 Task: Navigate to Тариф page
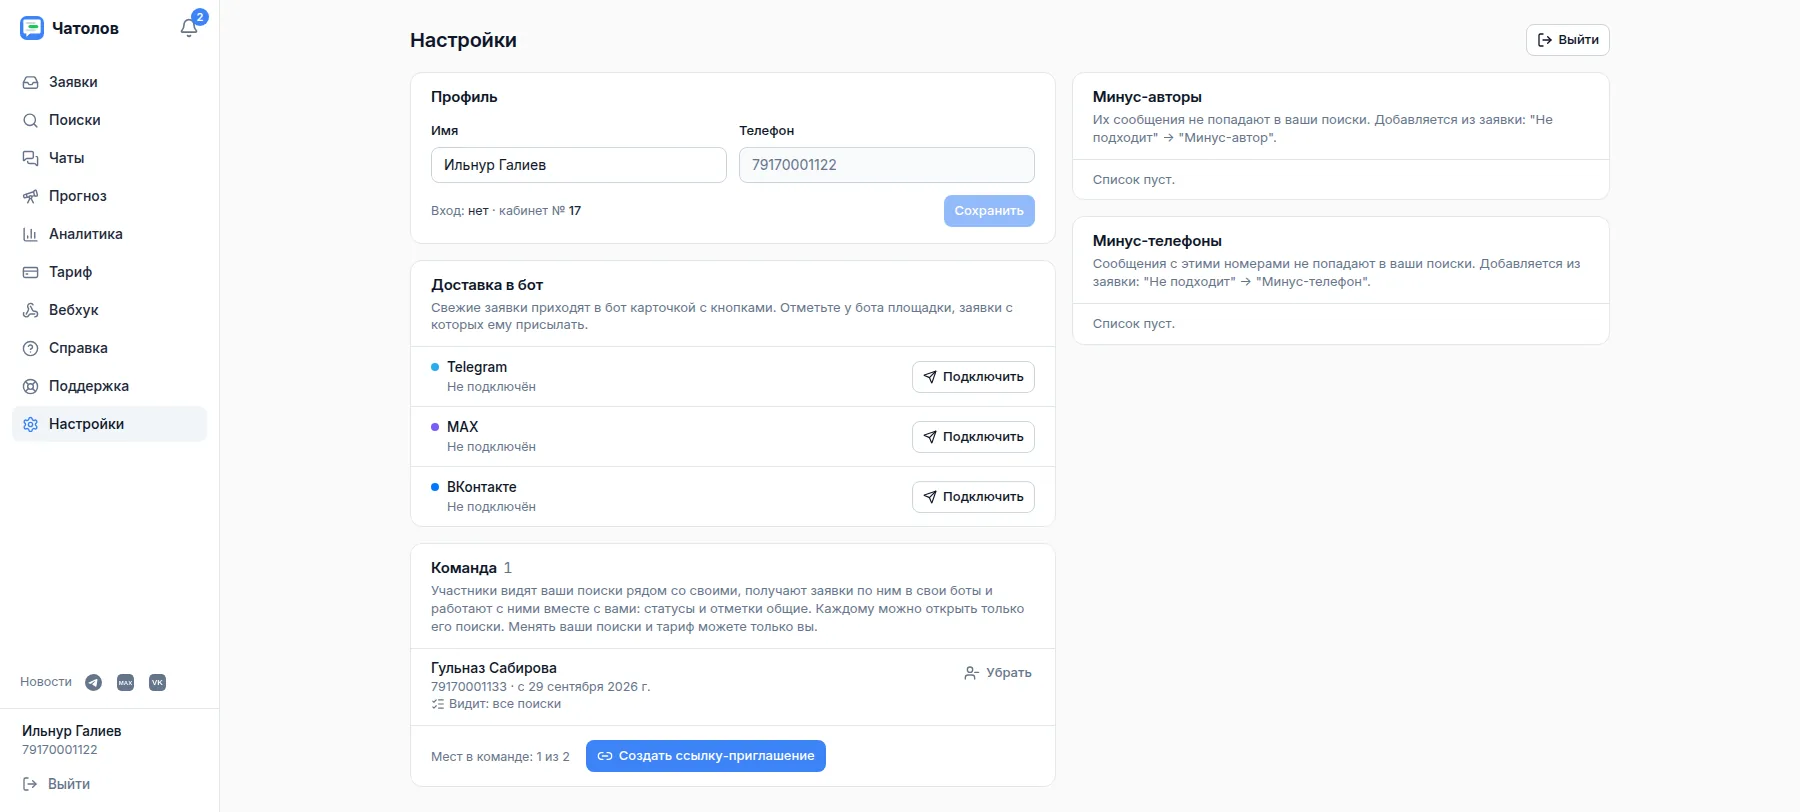pyautogui.click(x=109, y=272)
